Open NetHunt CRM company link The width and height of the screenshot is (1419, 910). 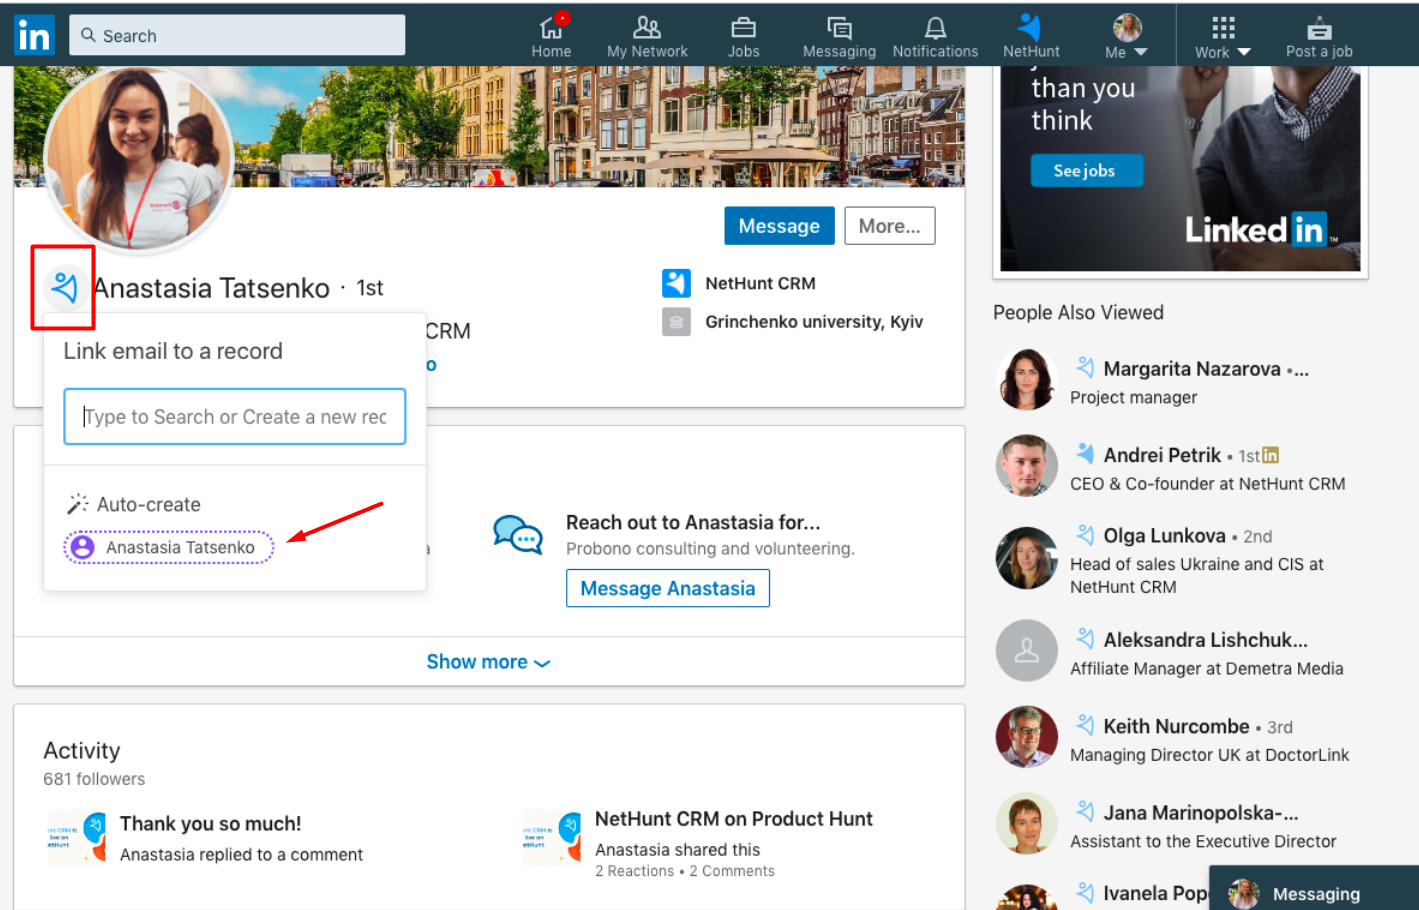(x=760, y=283)
